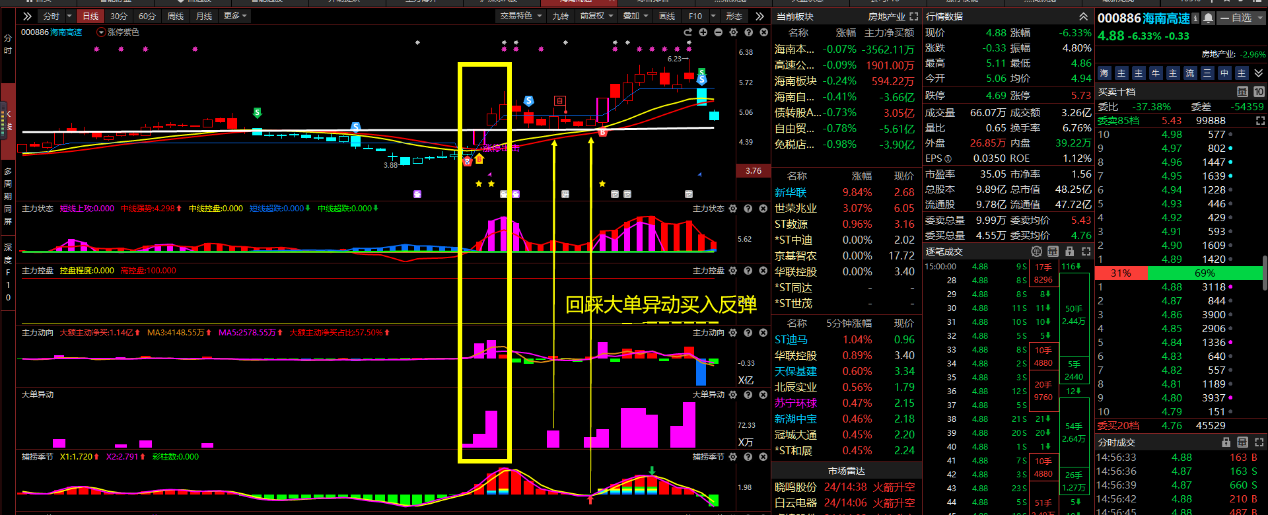Open main chart help question icon

click(x=746, y=33)
